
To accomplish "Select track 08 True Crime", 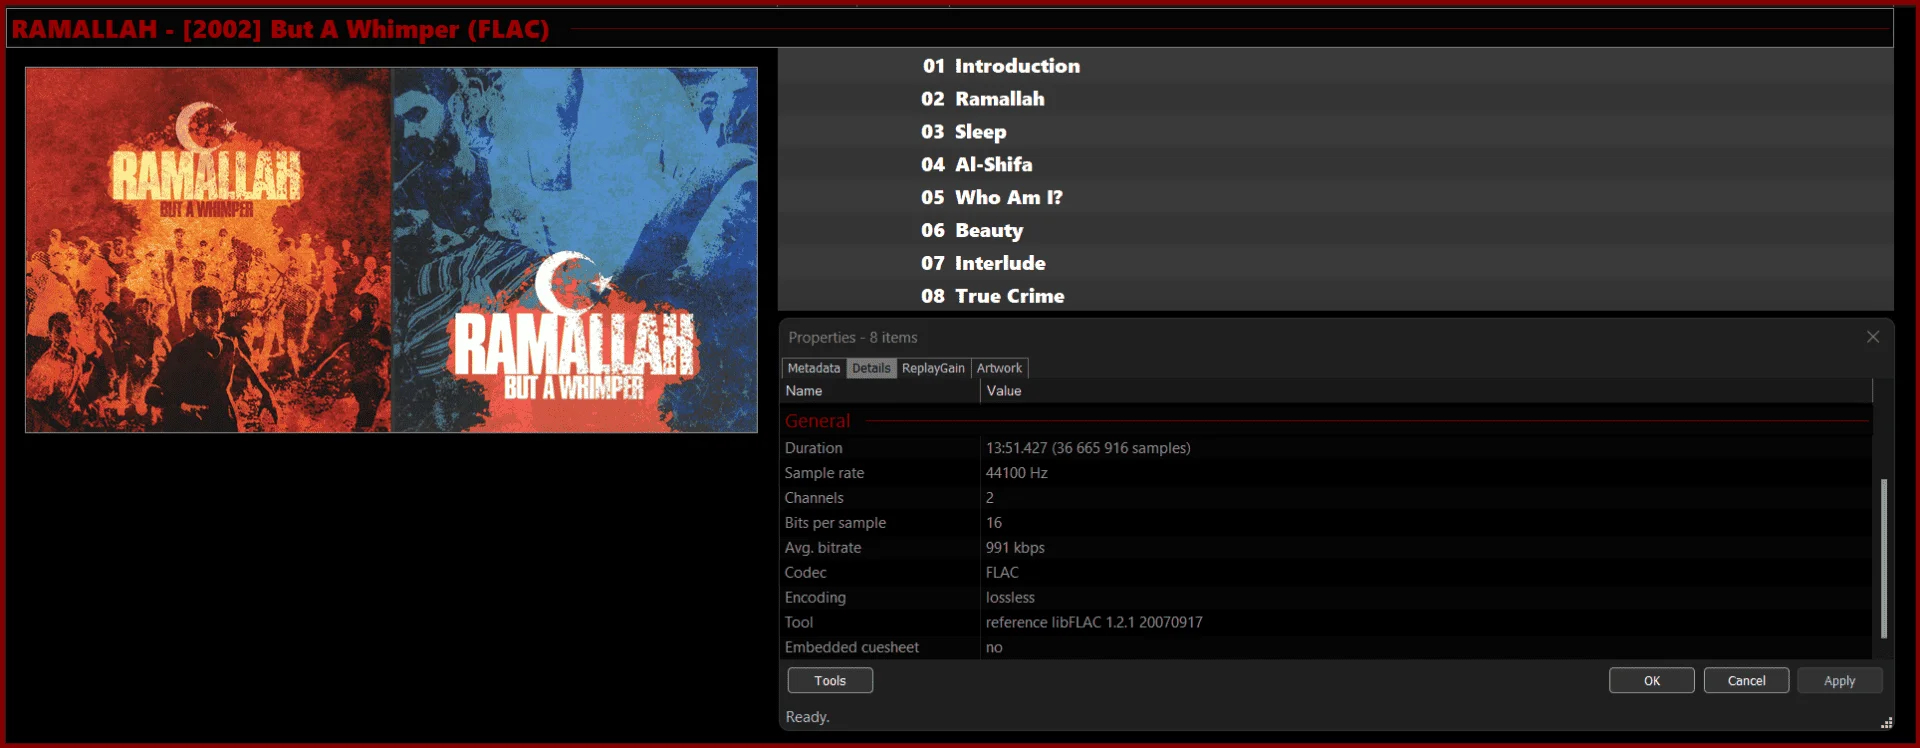I will (x=1336, y=296).
